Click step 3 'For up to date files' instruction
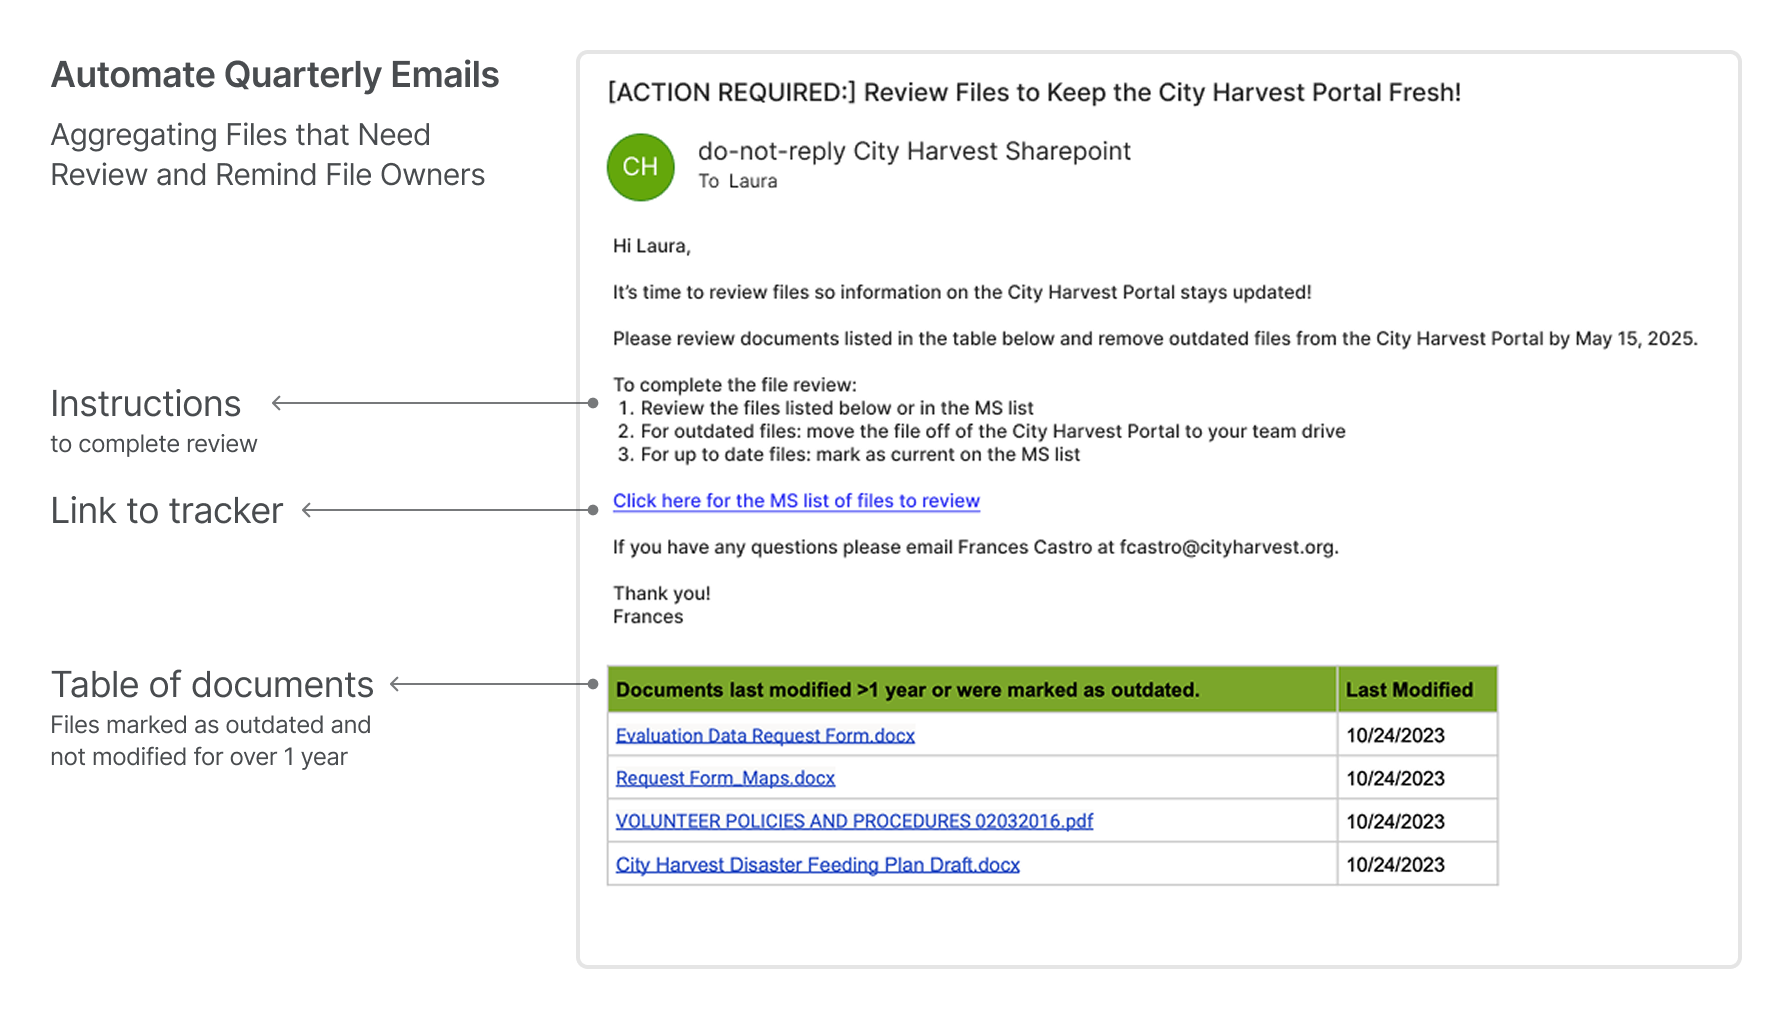Screen dimensions: 1792x1019 (x=849, y=454)
